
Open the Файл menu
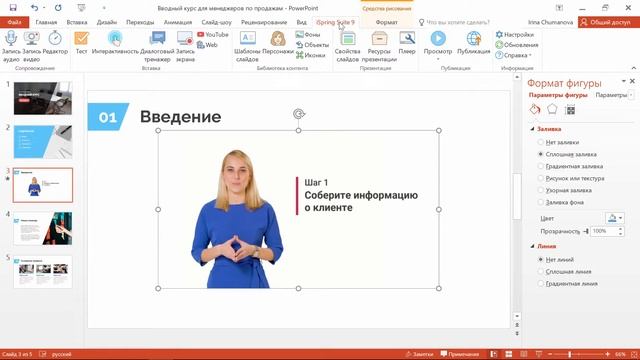(14, 22)
